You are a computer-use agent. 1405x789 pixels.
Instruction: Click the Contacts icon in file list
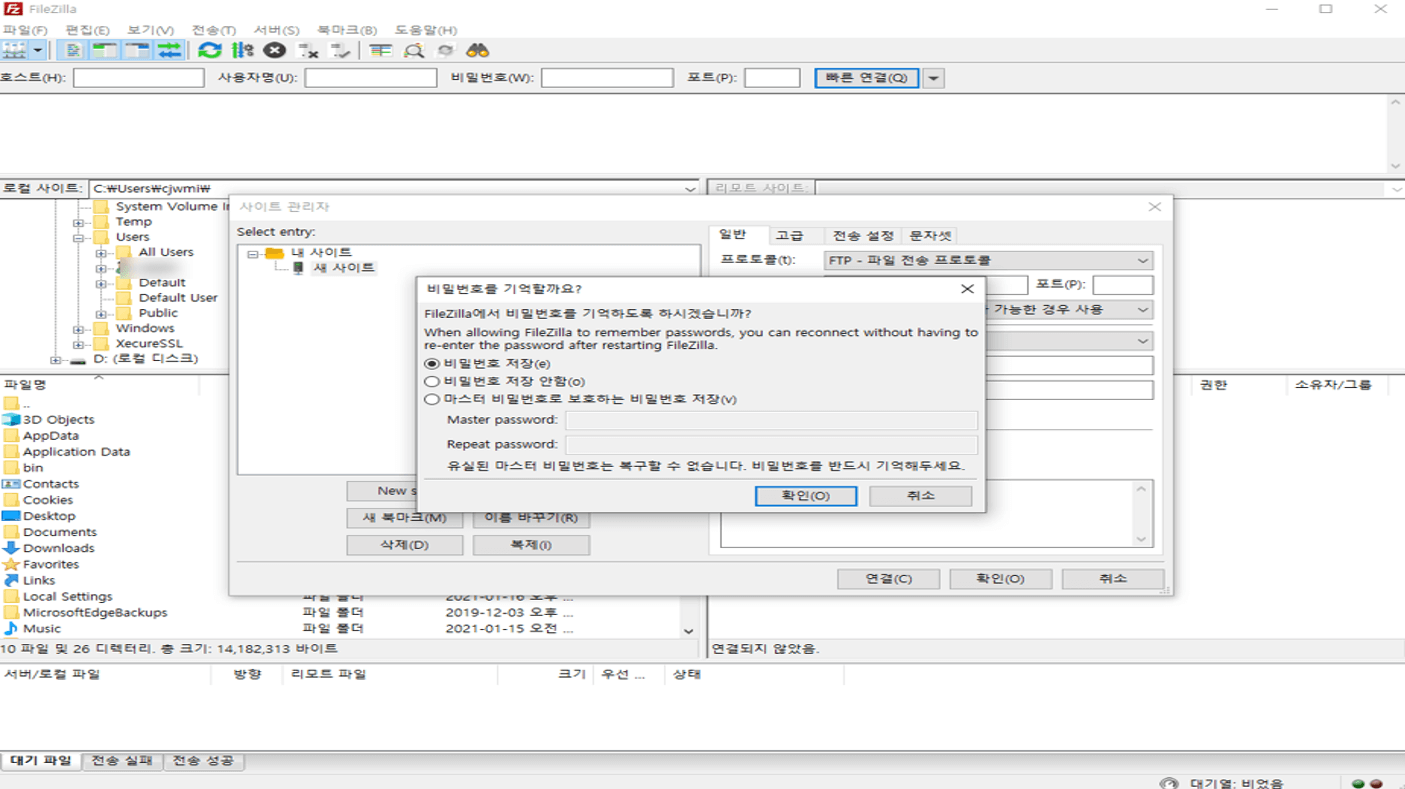[x=11, y=484]
